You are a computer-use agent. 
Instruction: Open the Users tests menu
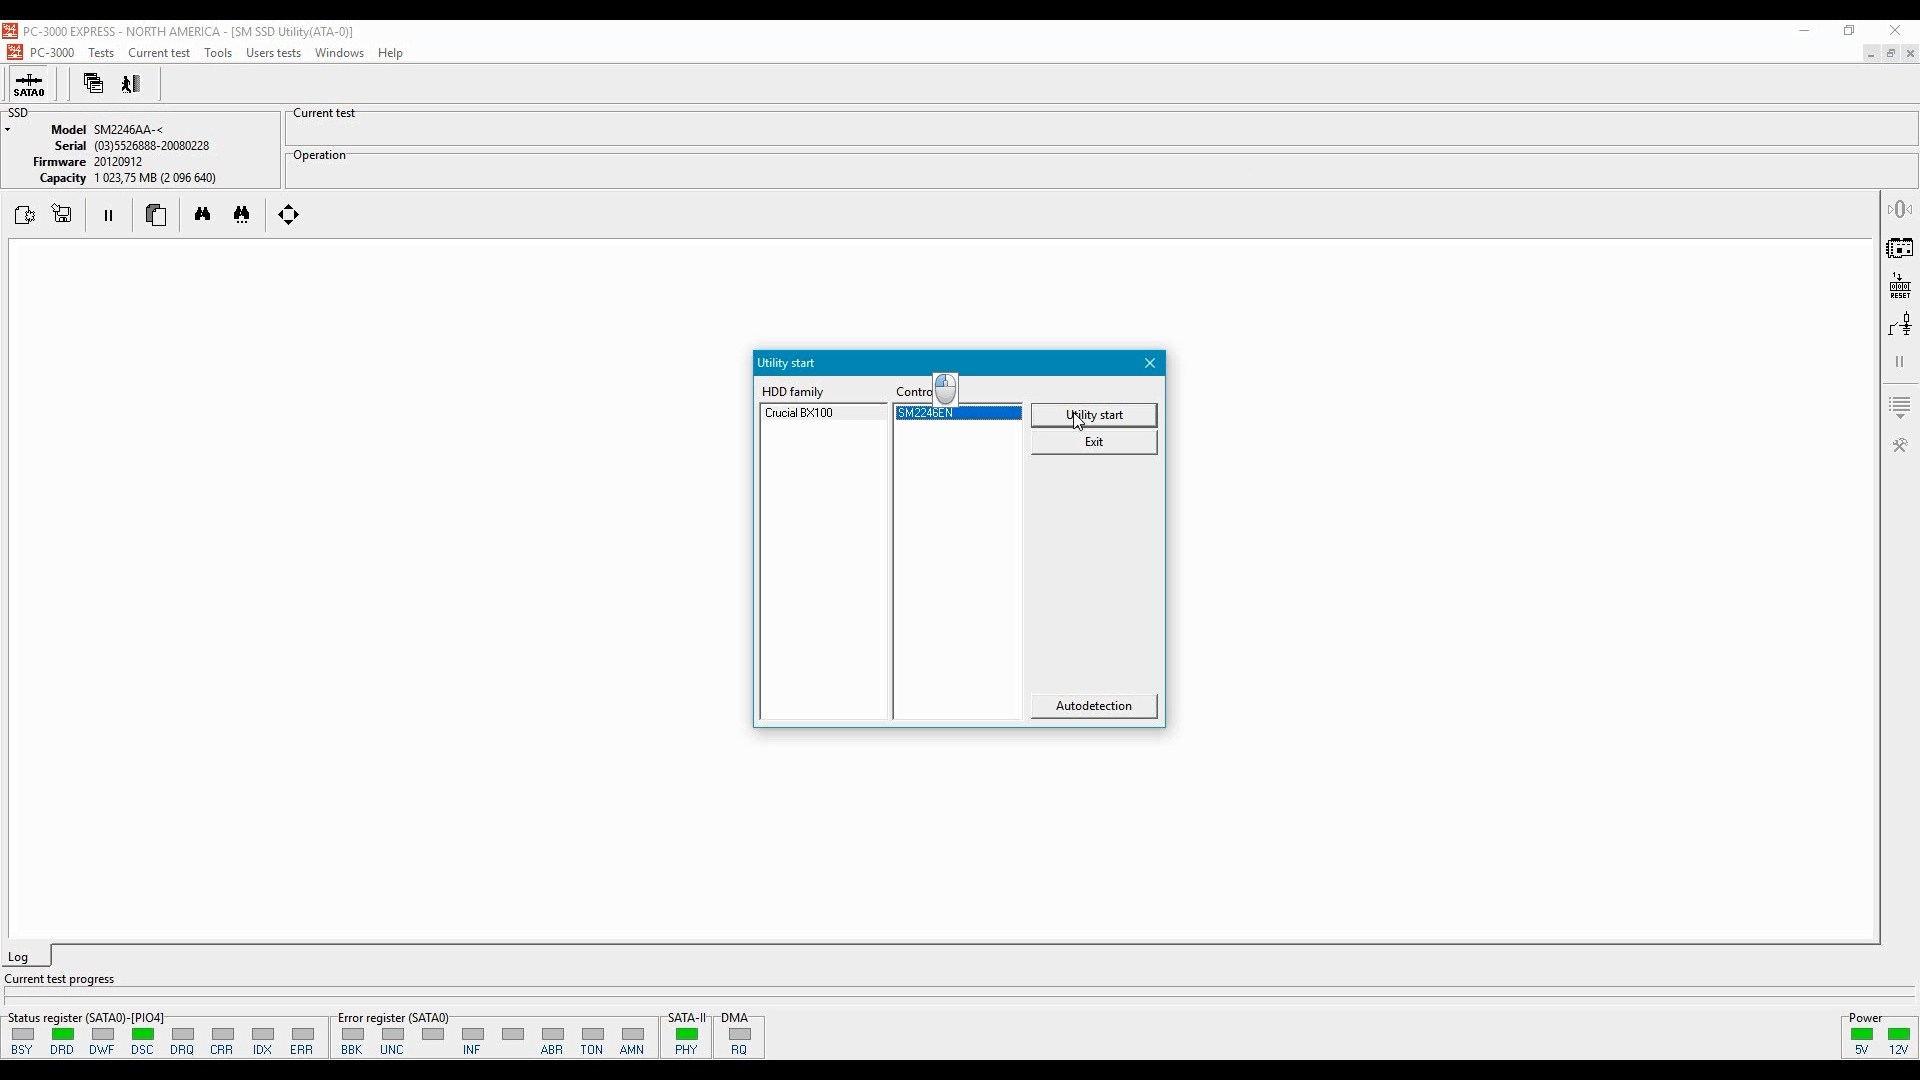coord(273,53)
